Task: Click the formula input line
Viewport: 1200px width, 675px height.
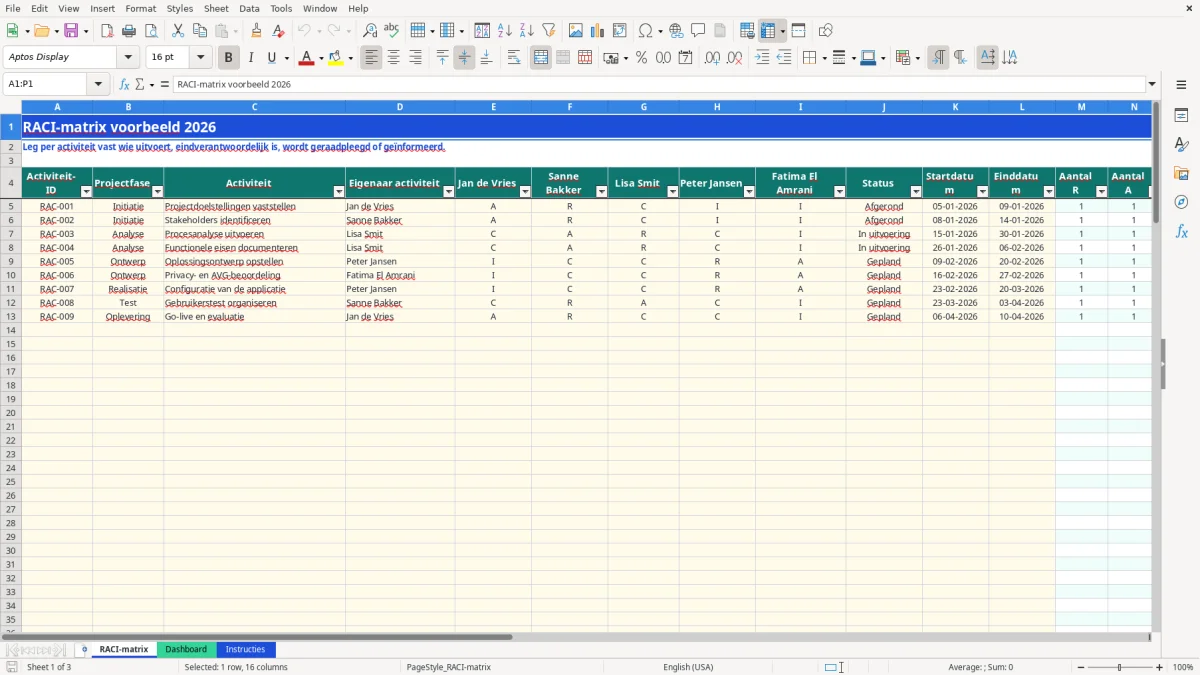Action: [x=658, y=84]
